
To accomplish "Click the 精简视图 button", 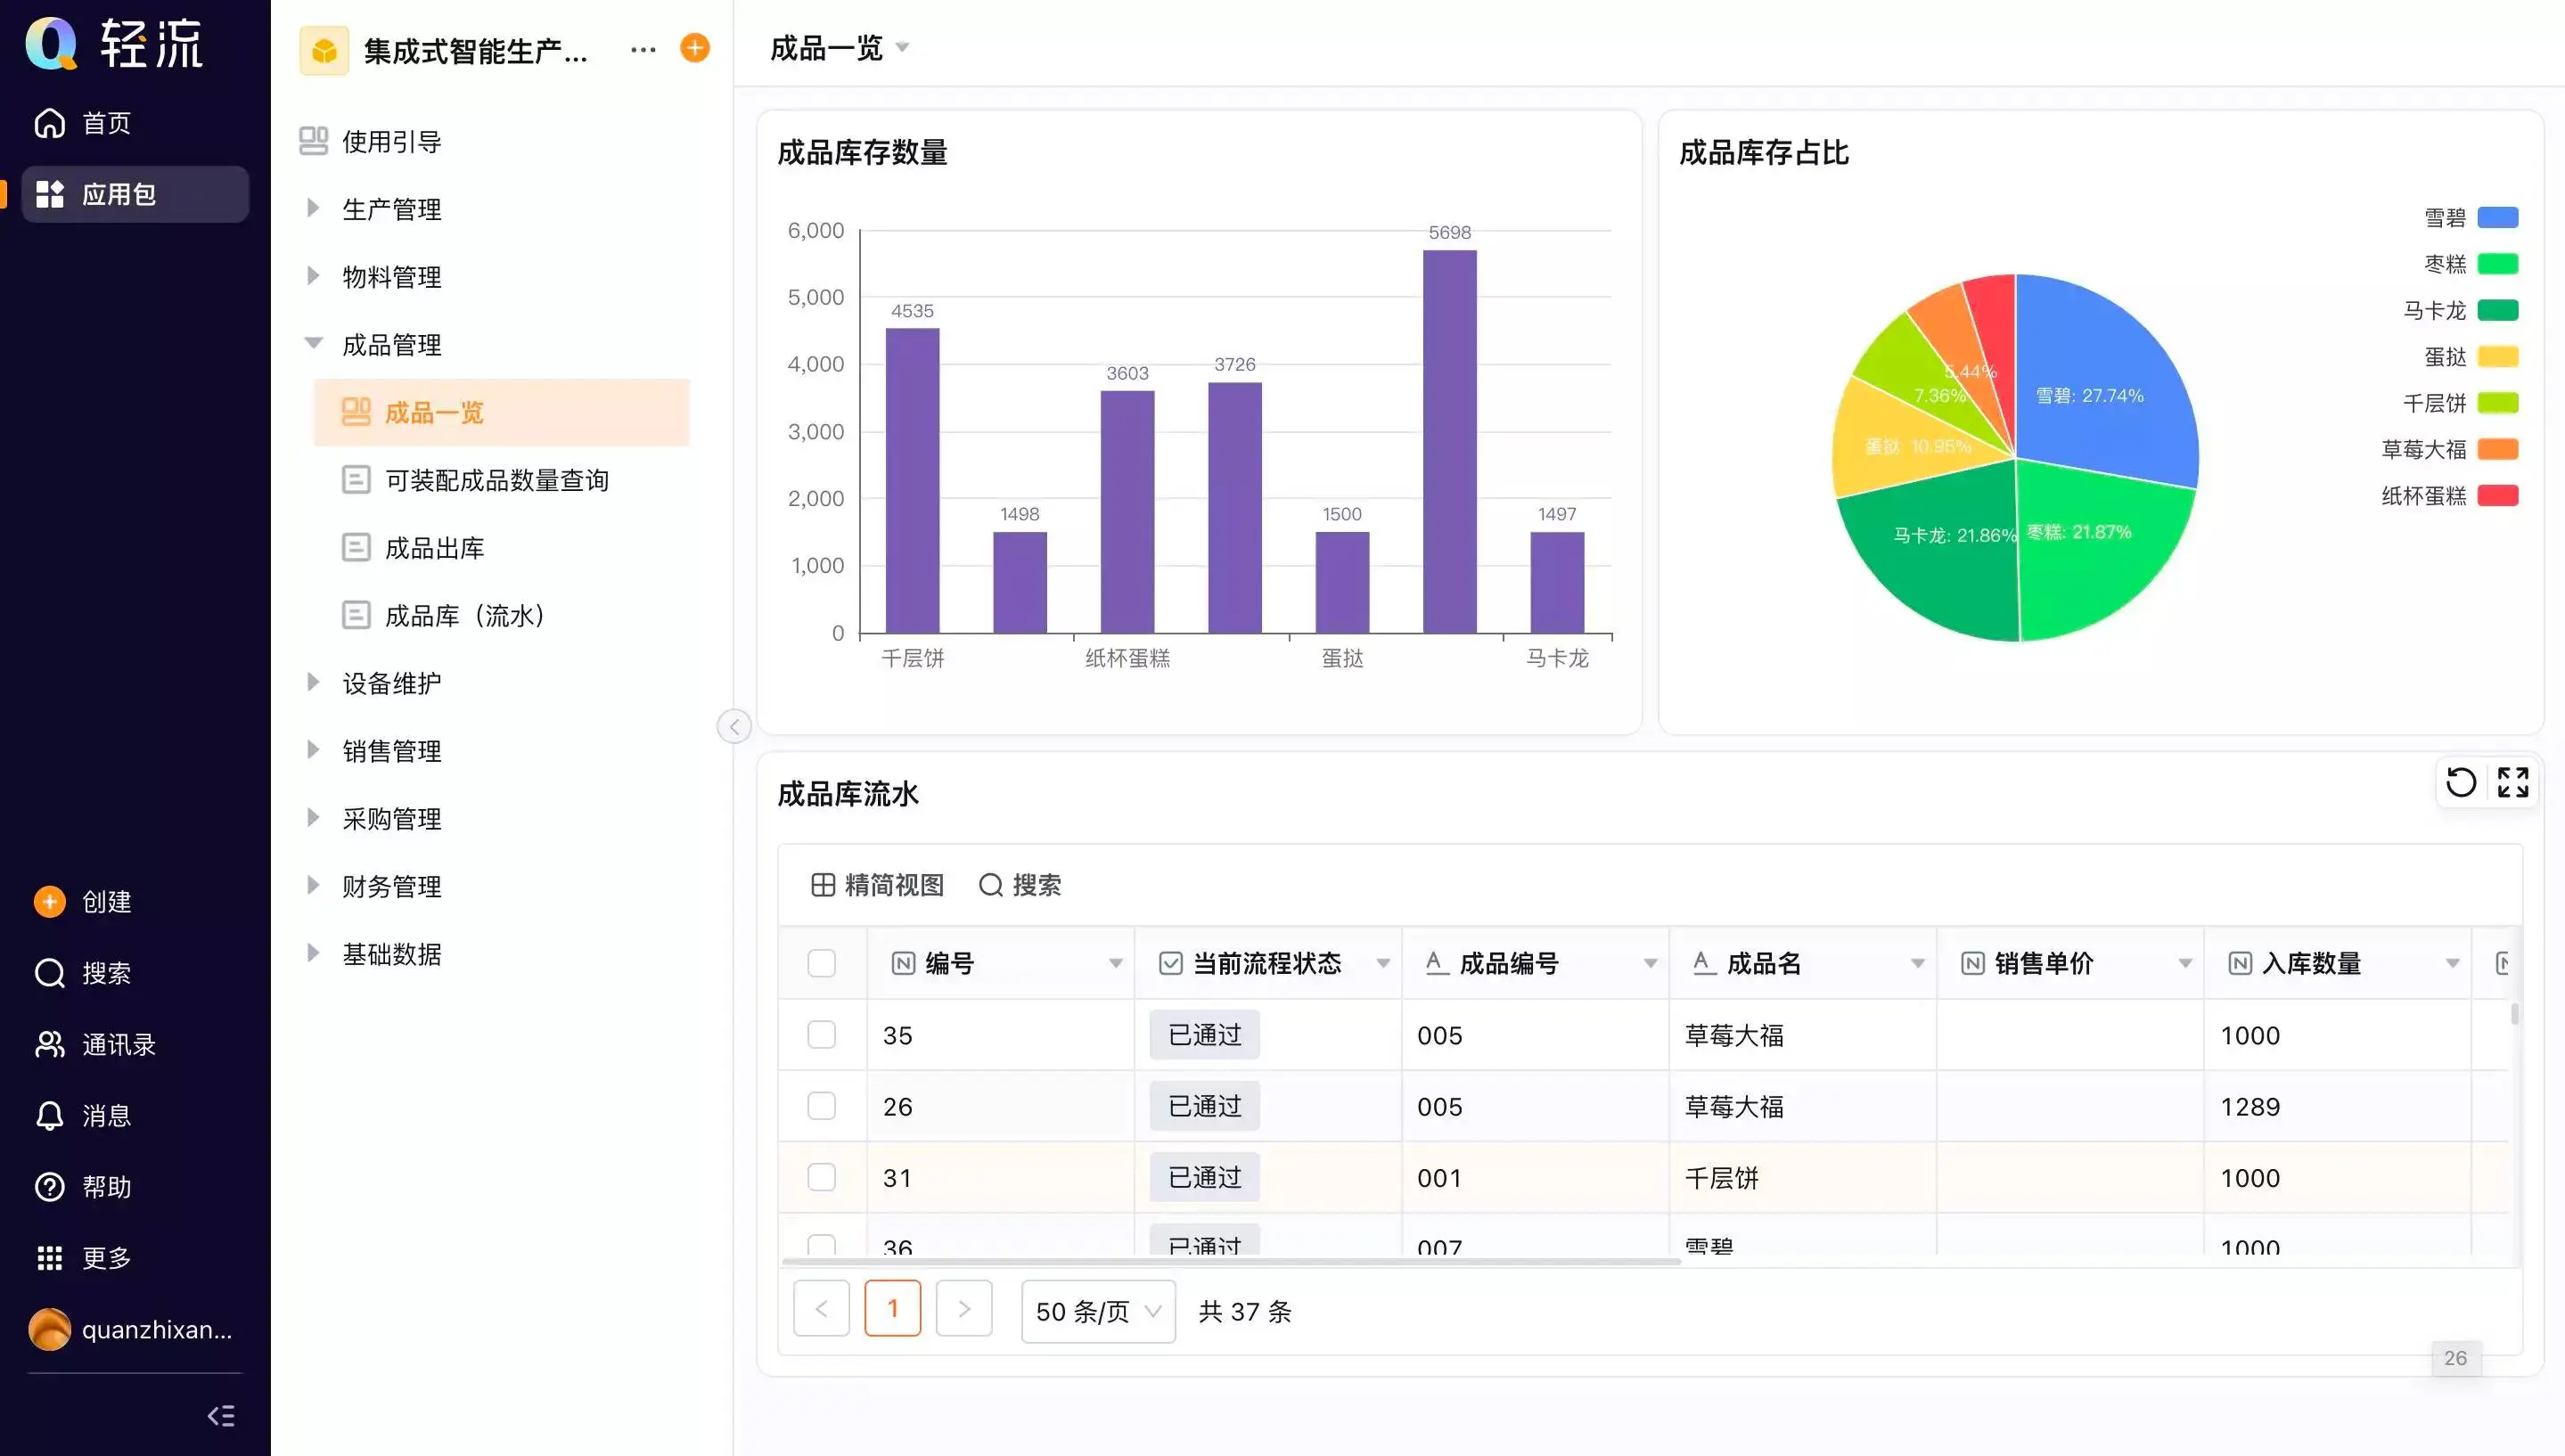I will (877, 885).
